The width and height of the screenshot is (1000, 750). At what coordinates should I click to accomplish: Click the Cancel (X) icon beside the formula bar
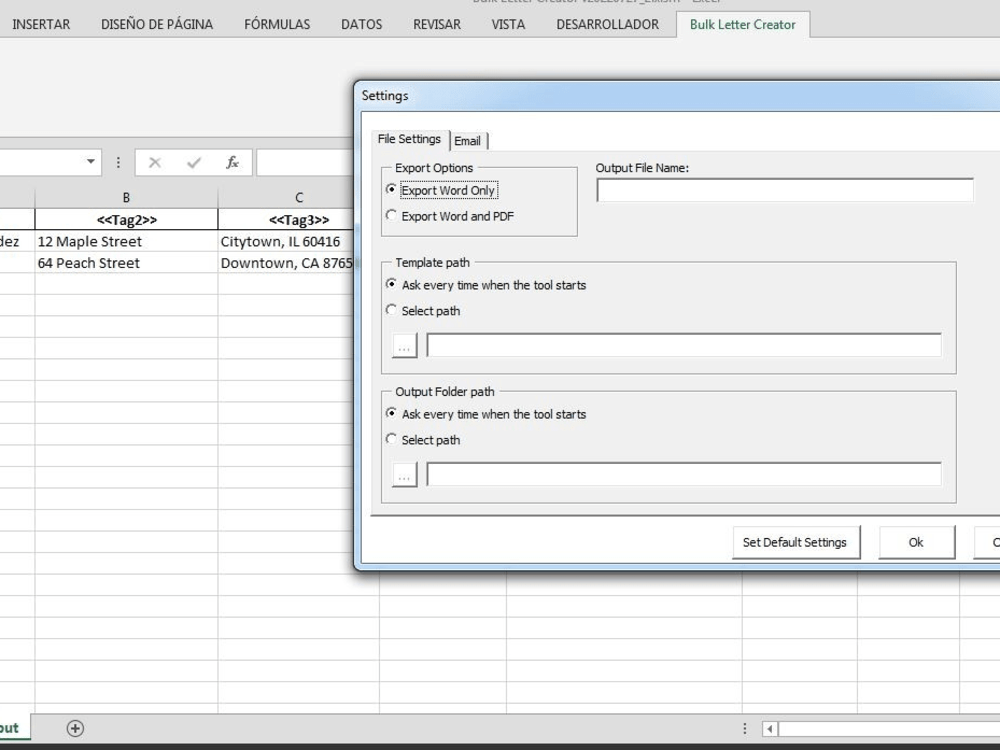pyautogui.click(x=153, y=162)
